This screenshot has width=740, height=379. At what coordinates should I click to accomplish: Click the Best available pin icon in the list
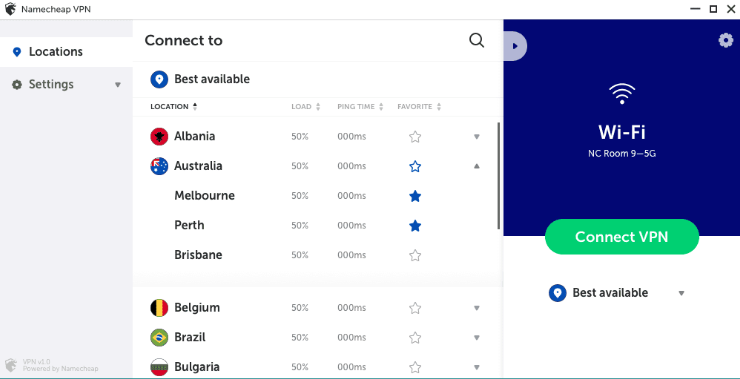coord(159,79)
